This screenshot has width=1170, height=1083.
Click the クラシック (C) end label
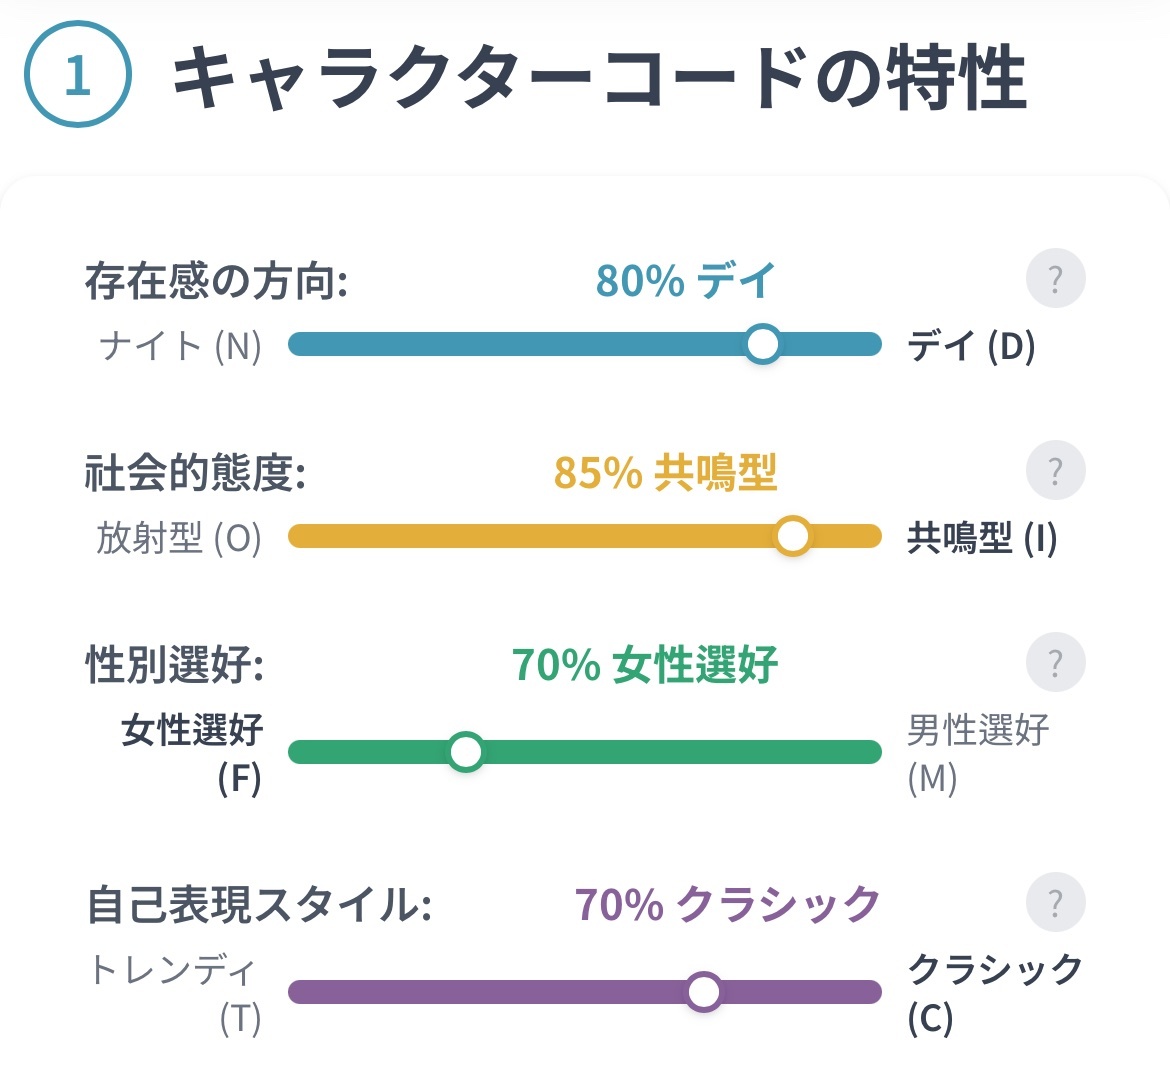[995, 994]
